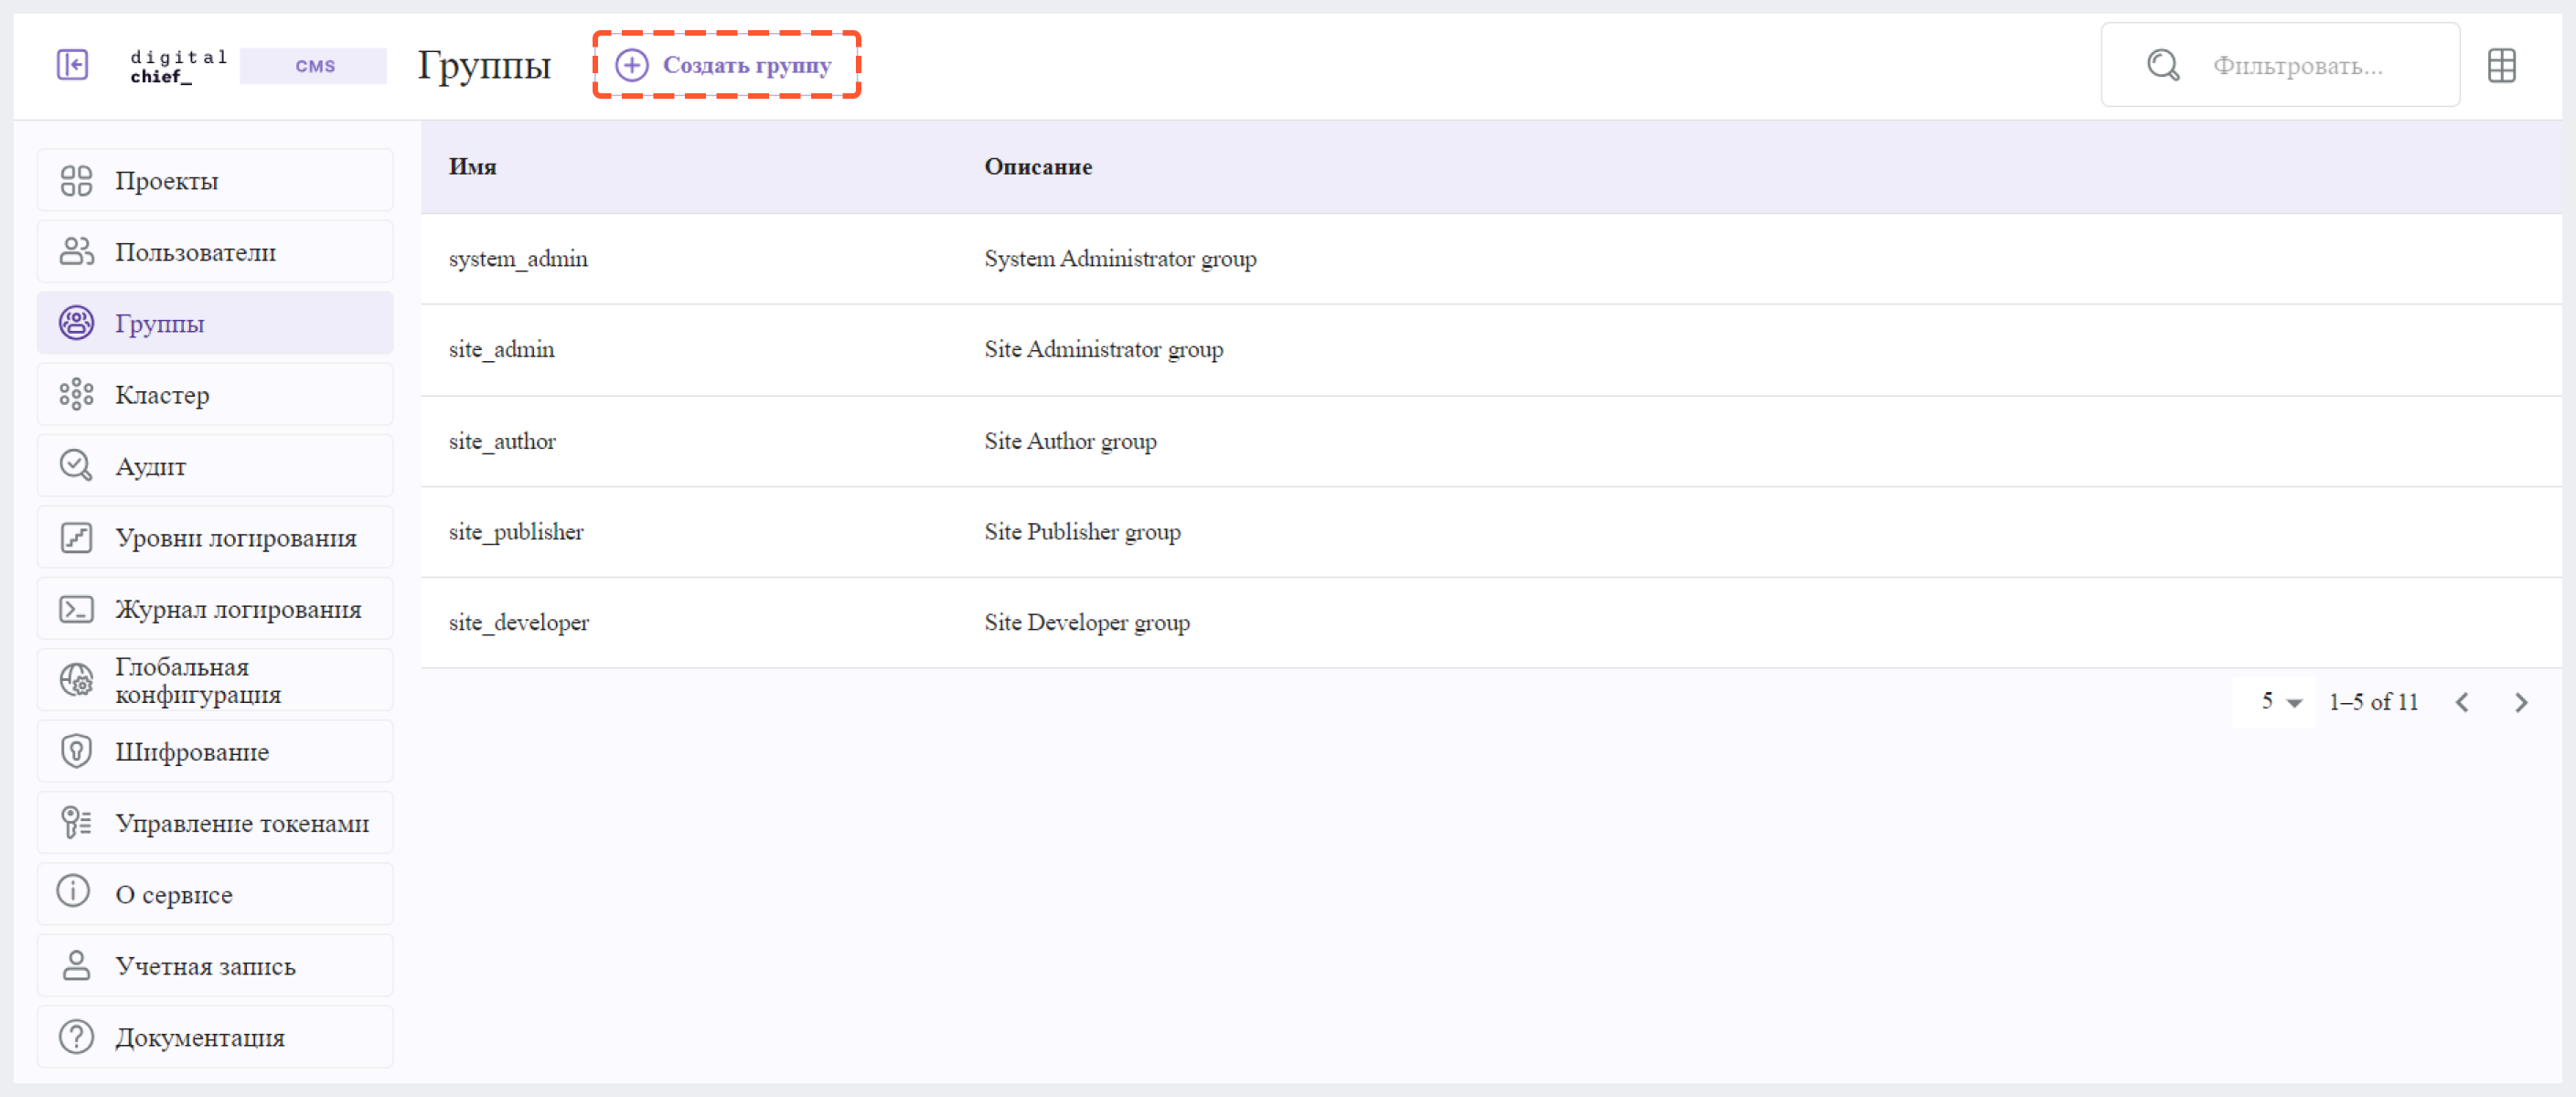This screenshot has height=1097, width=2576.
Task: Click Site Developer group description
Action: (x=1087, y=623)
